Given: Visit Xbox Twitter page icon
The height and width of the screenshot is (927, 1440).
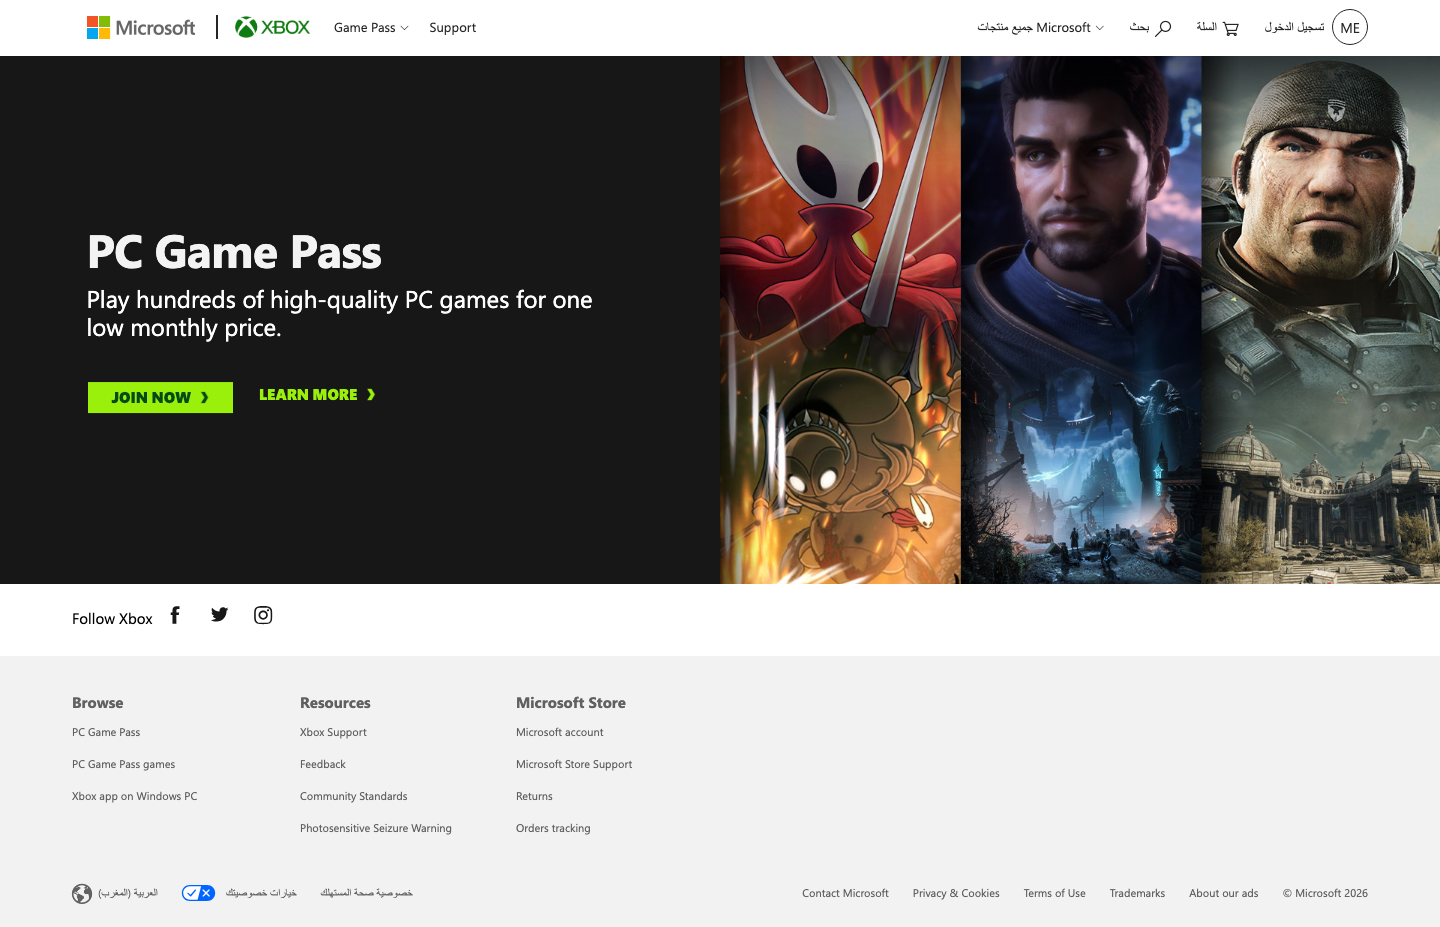Looking at the screenshot, I should tap(220, 615).
